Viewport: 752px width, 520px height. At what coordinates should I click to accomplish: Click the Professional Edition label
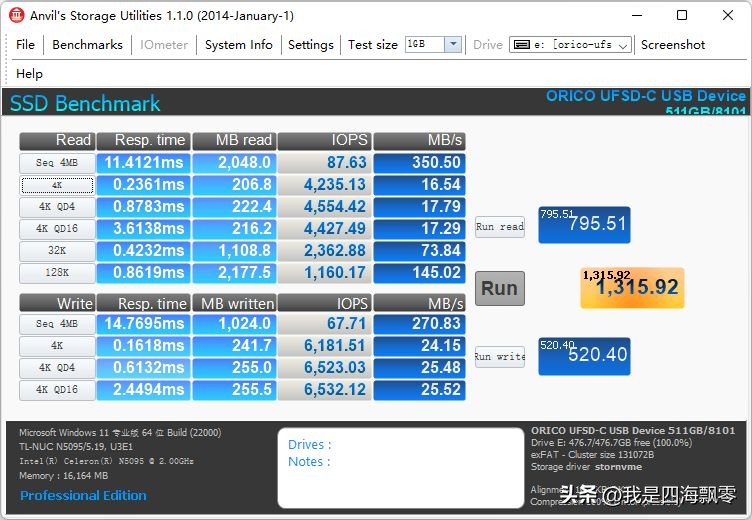point(83,496)
